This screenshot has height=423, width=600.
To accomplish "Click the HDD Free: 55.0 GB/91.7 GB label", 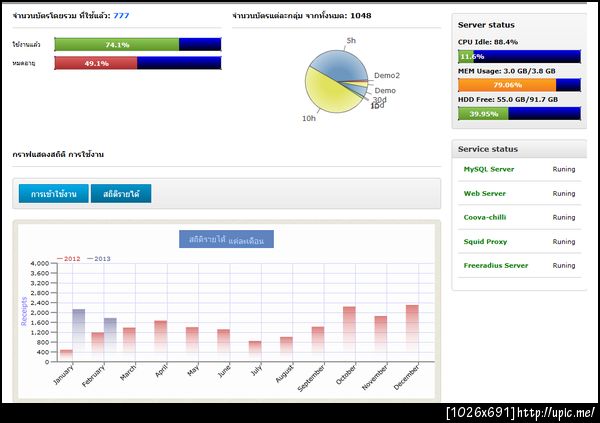I will (508, 99).
